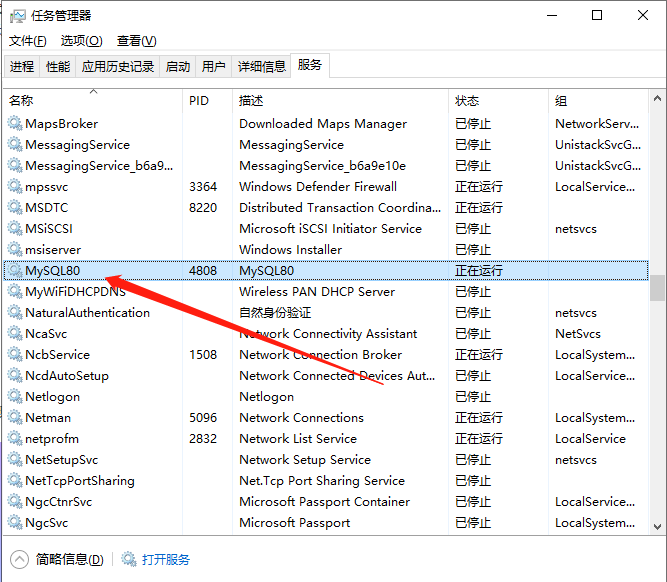Click the NcdAutoSetup service icon

[15, 375]
